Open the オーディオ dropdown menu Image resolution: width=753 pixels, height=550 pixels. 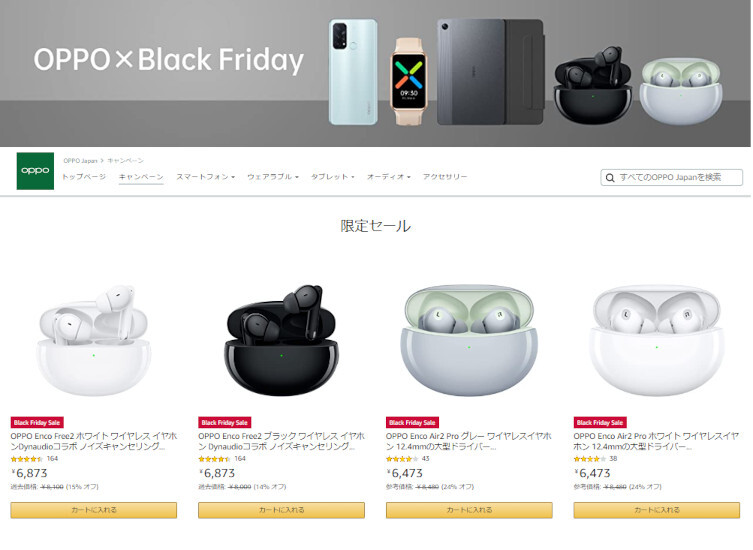tap(389, 177)
